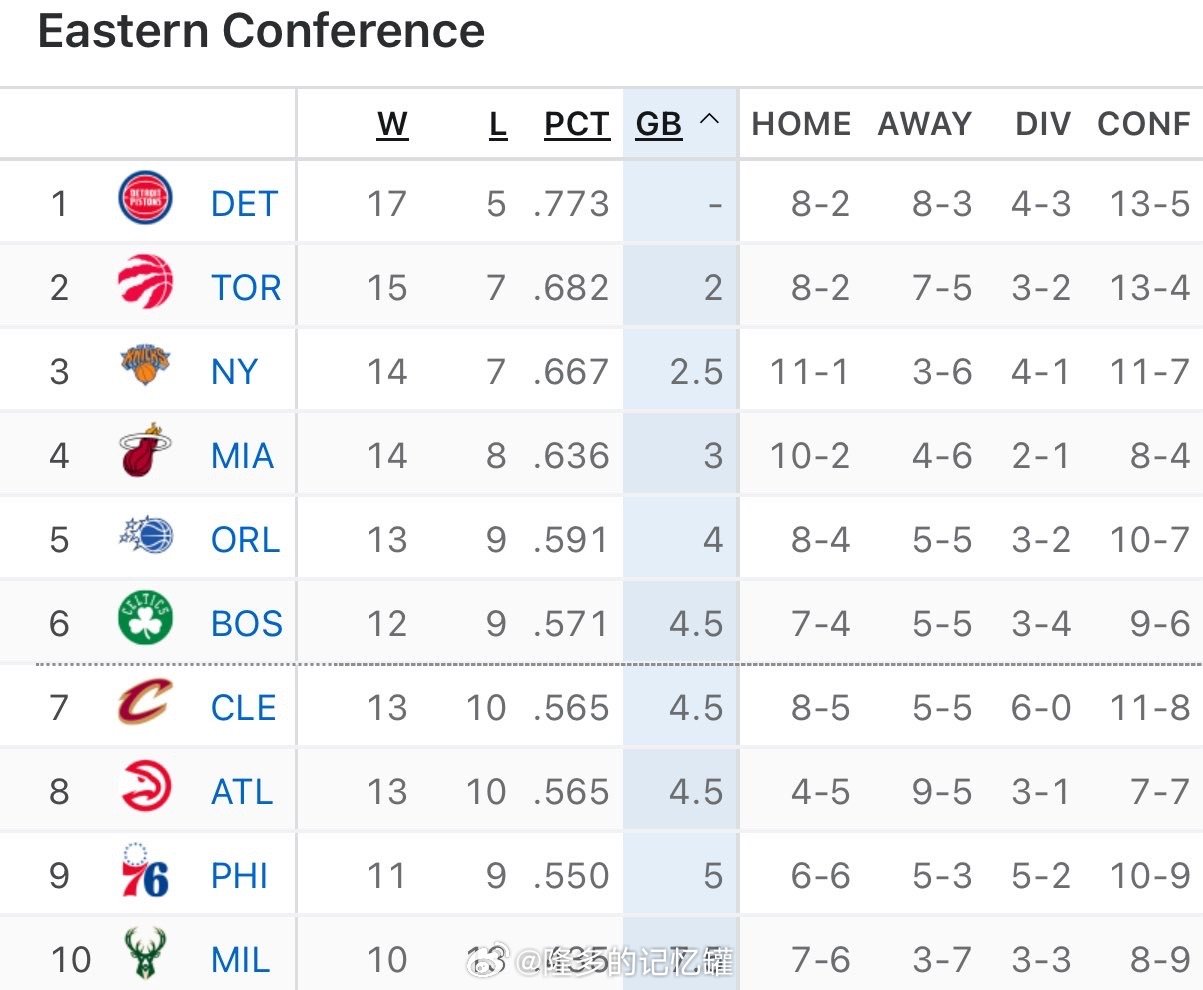Click the Miami Heat team logo
Image resolution: width=1203 pixels, height=990 pixels.
click(x=145, y=451)
